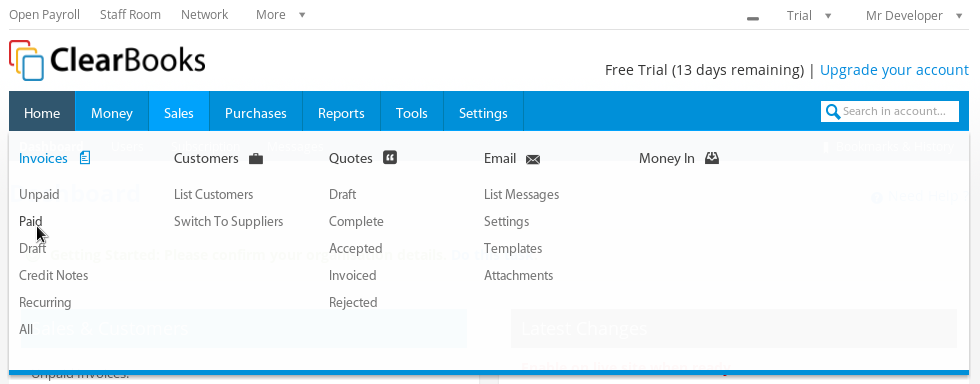Select Draft under Quotes
The image size is (980, 384).
(342, 195)
